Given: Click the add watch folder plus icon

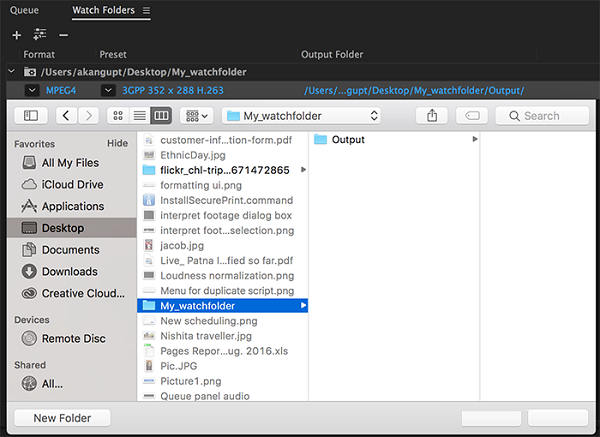Looking at the screenshot, I should pos(16,34).
